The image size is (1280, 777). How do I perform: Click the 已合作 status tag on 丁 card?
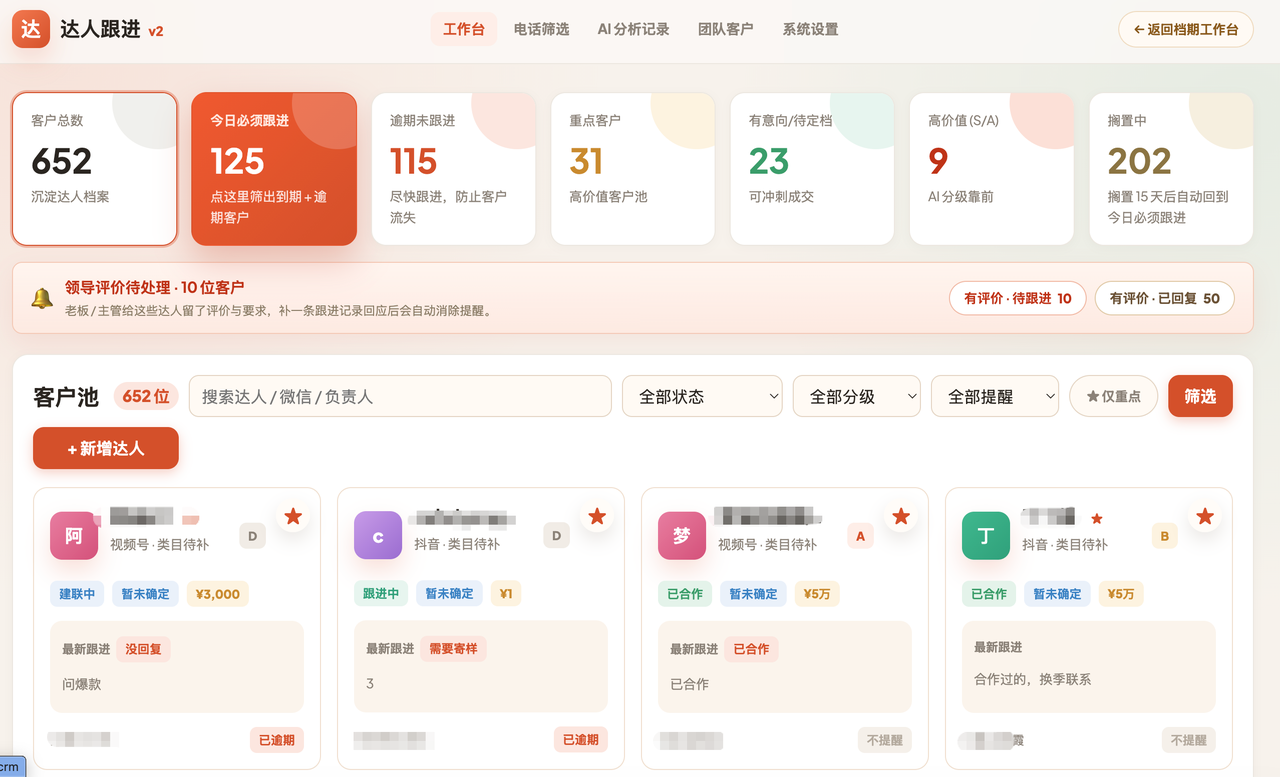coord(989,593)
